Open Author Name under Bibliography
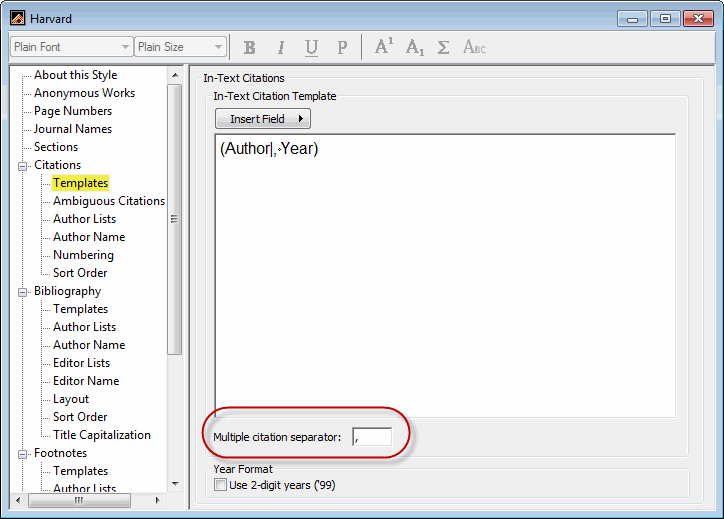The image size is (724, 519). point(89,345)
